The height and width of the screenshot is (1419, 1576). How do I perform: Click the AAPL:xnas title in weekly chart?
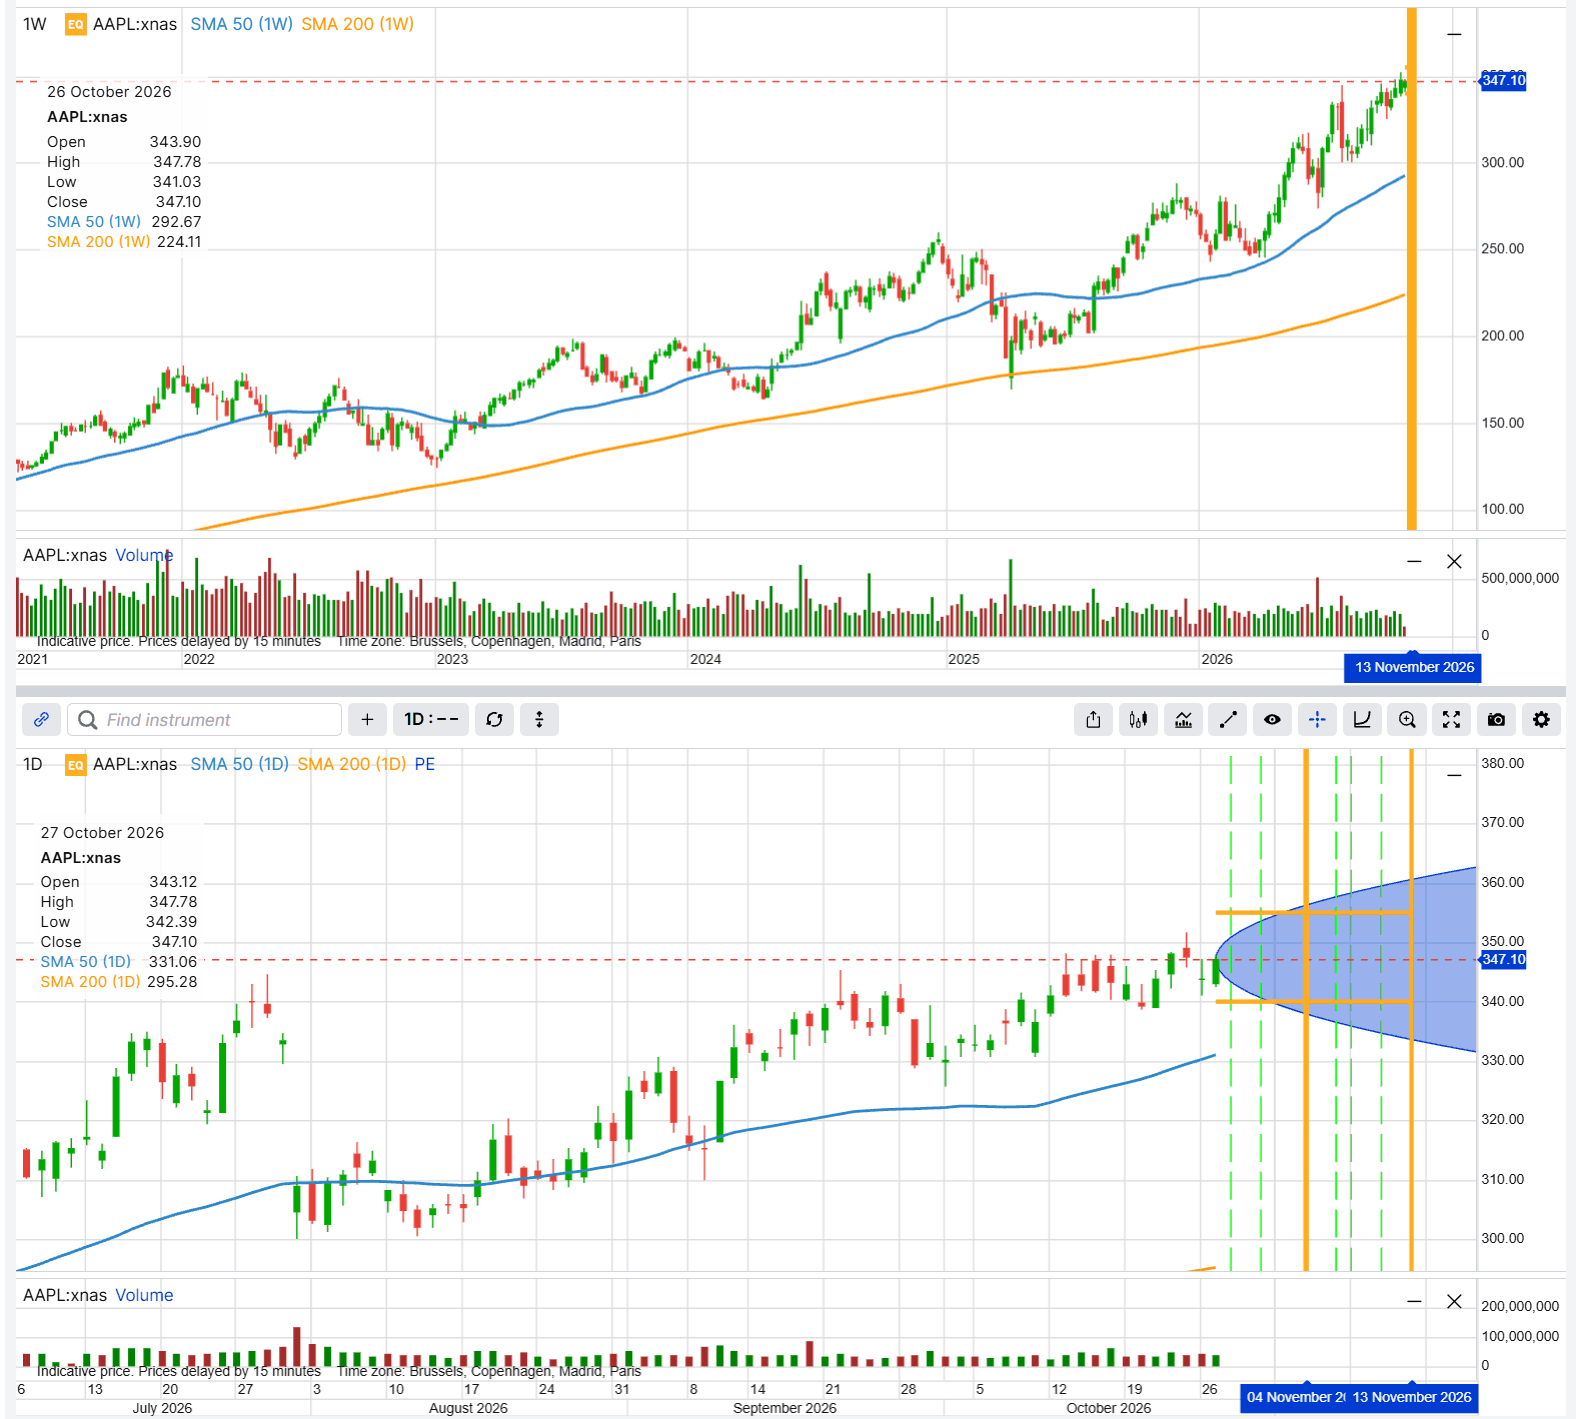[135, 24]
